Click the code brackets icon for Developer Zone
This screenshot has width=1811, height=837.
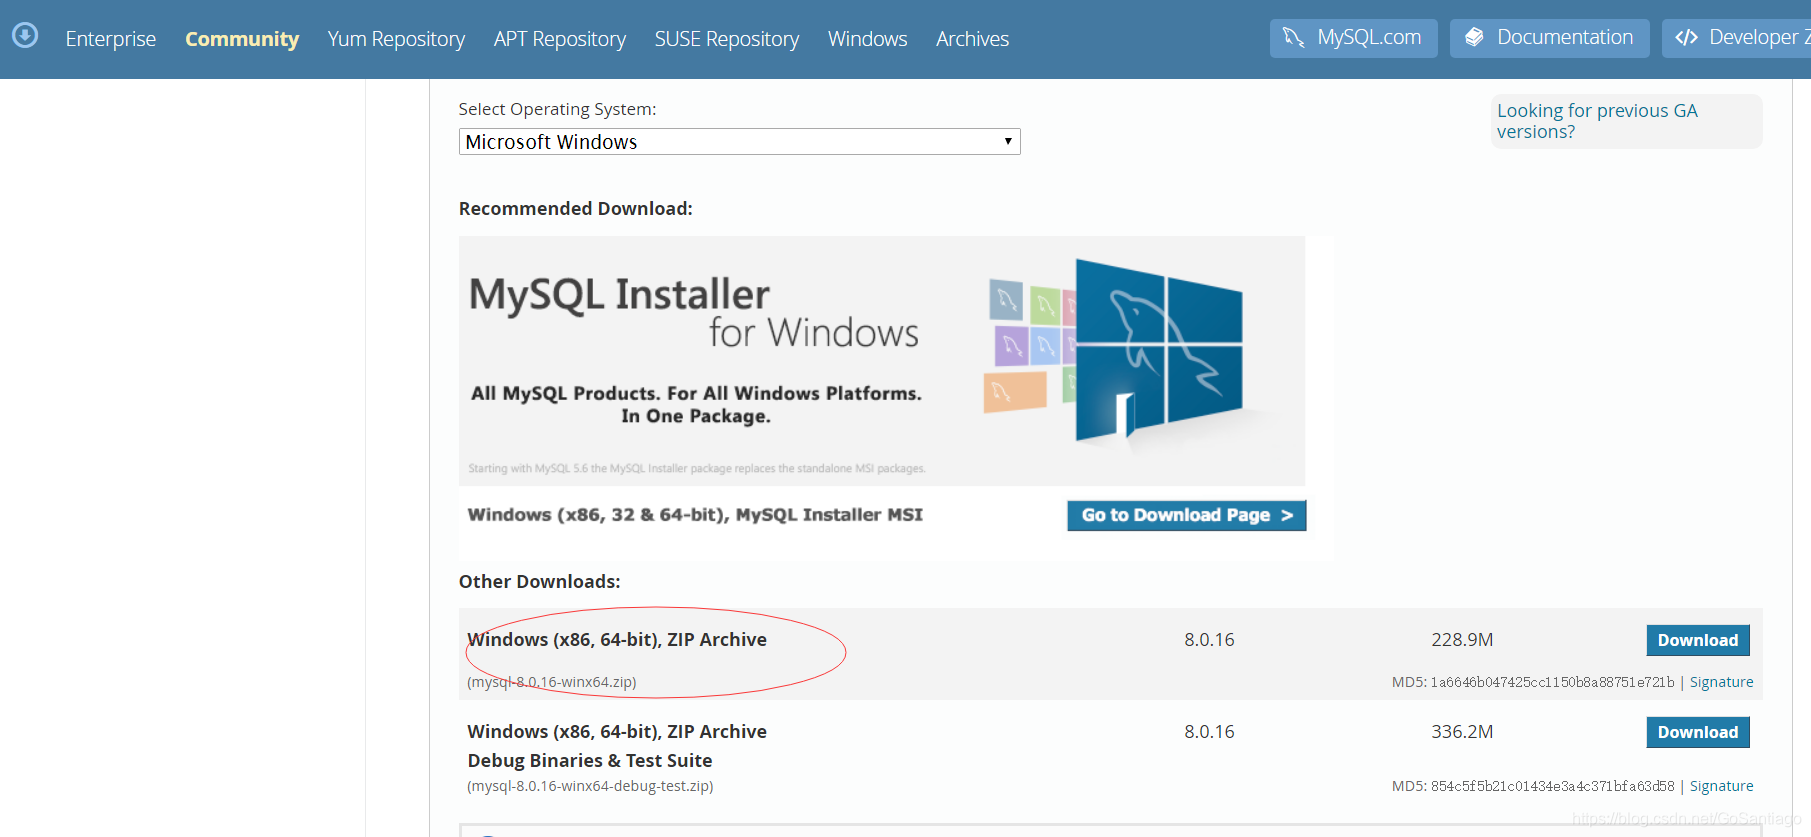click(1686, 38)
